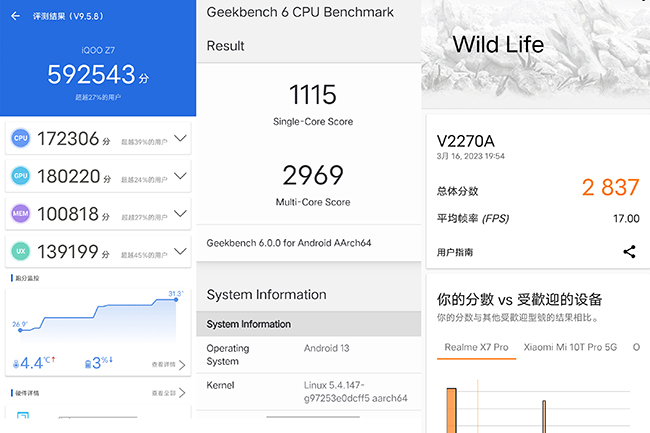Viewport: 650px width, 433px height.
Task: Tap the 17.00 average FPS value
Action: (x=626, y=218)
